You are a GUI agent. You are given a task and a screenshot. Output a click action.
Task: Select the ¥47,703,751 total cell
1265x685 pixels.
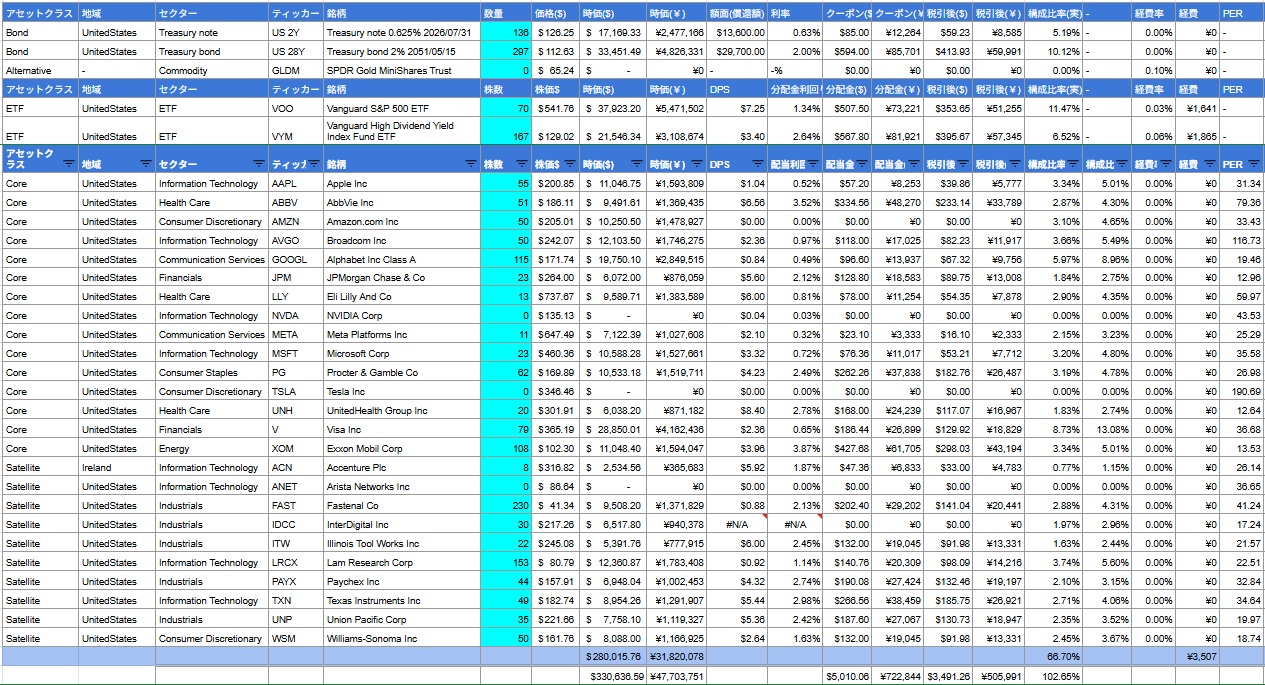point(676,676)
